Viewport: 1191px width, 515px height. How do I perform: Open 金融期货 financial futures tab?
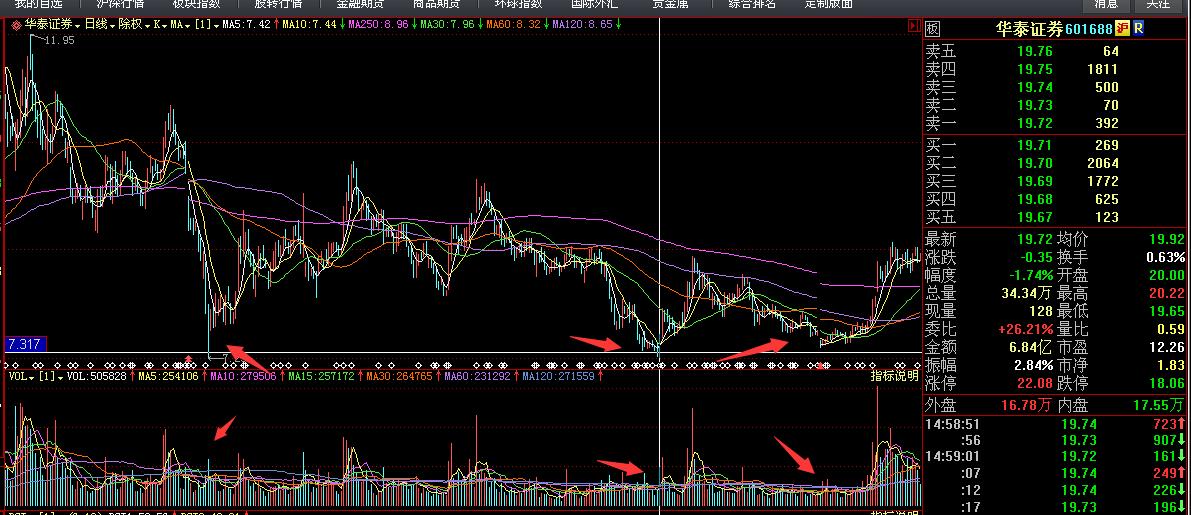pos(360,4)
